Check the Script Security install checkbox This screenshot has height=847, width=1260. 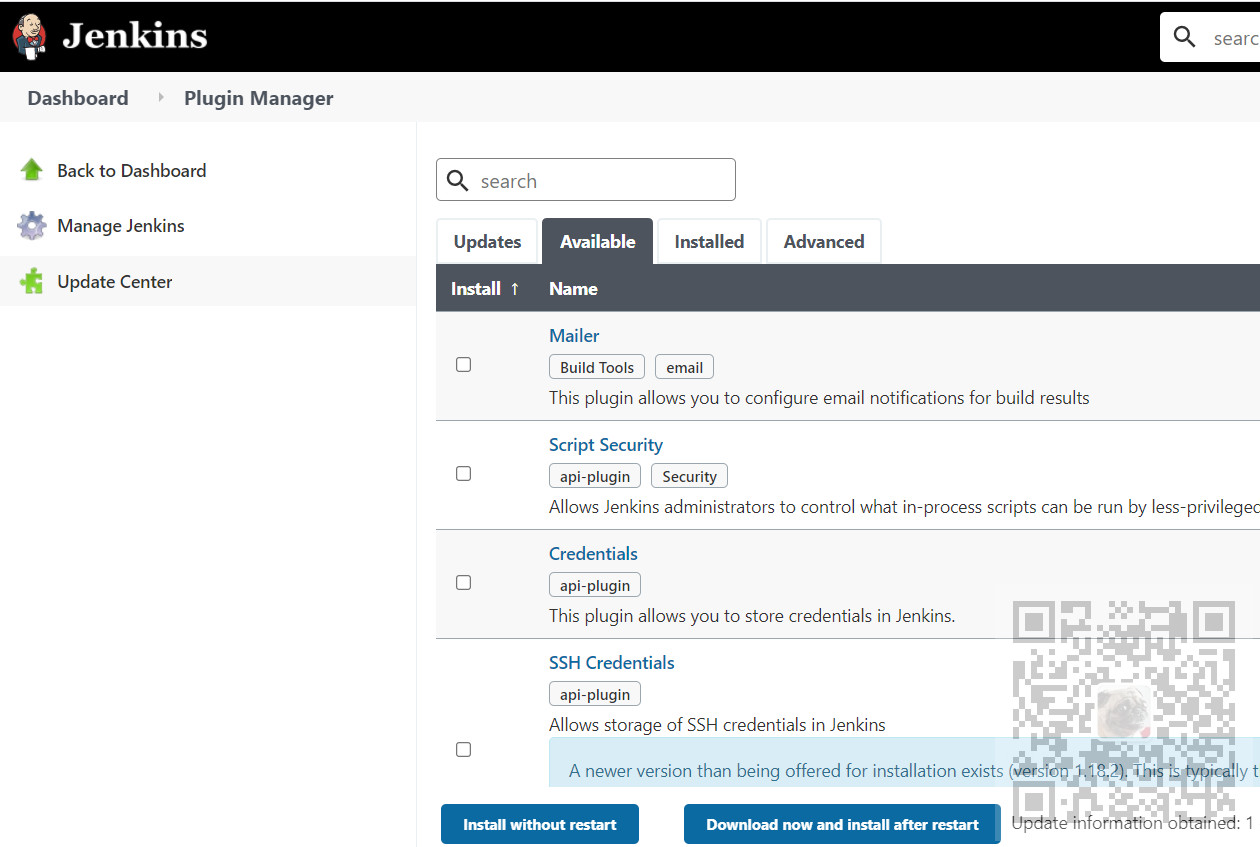pos(463,474)
